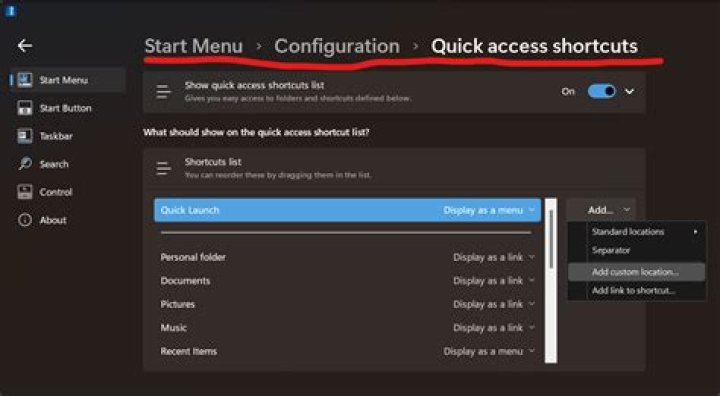The image size is (720, 396).
Task: Click the shortcuts list vertical scrollbar
Action: (551, 280)
